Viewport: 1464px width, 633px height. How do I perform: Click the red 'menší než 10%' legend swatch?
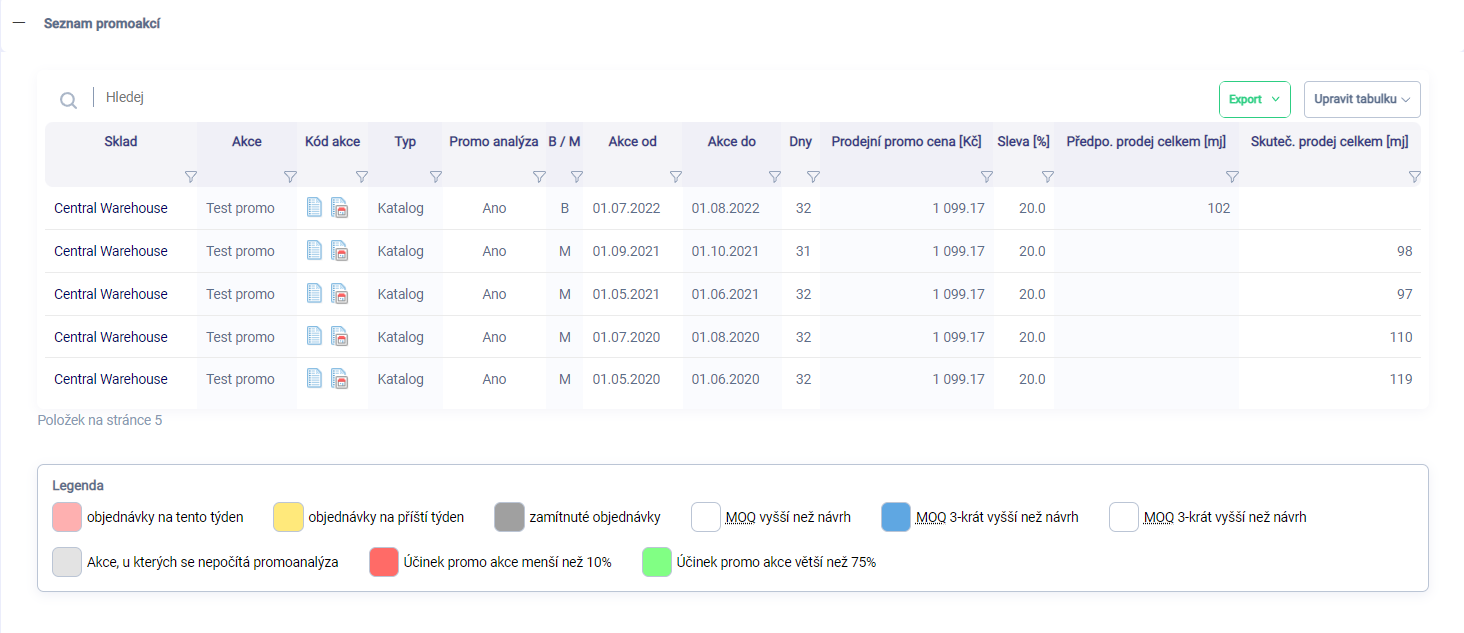[383, 562]
